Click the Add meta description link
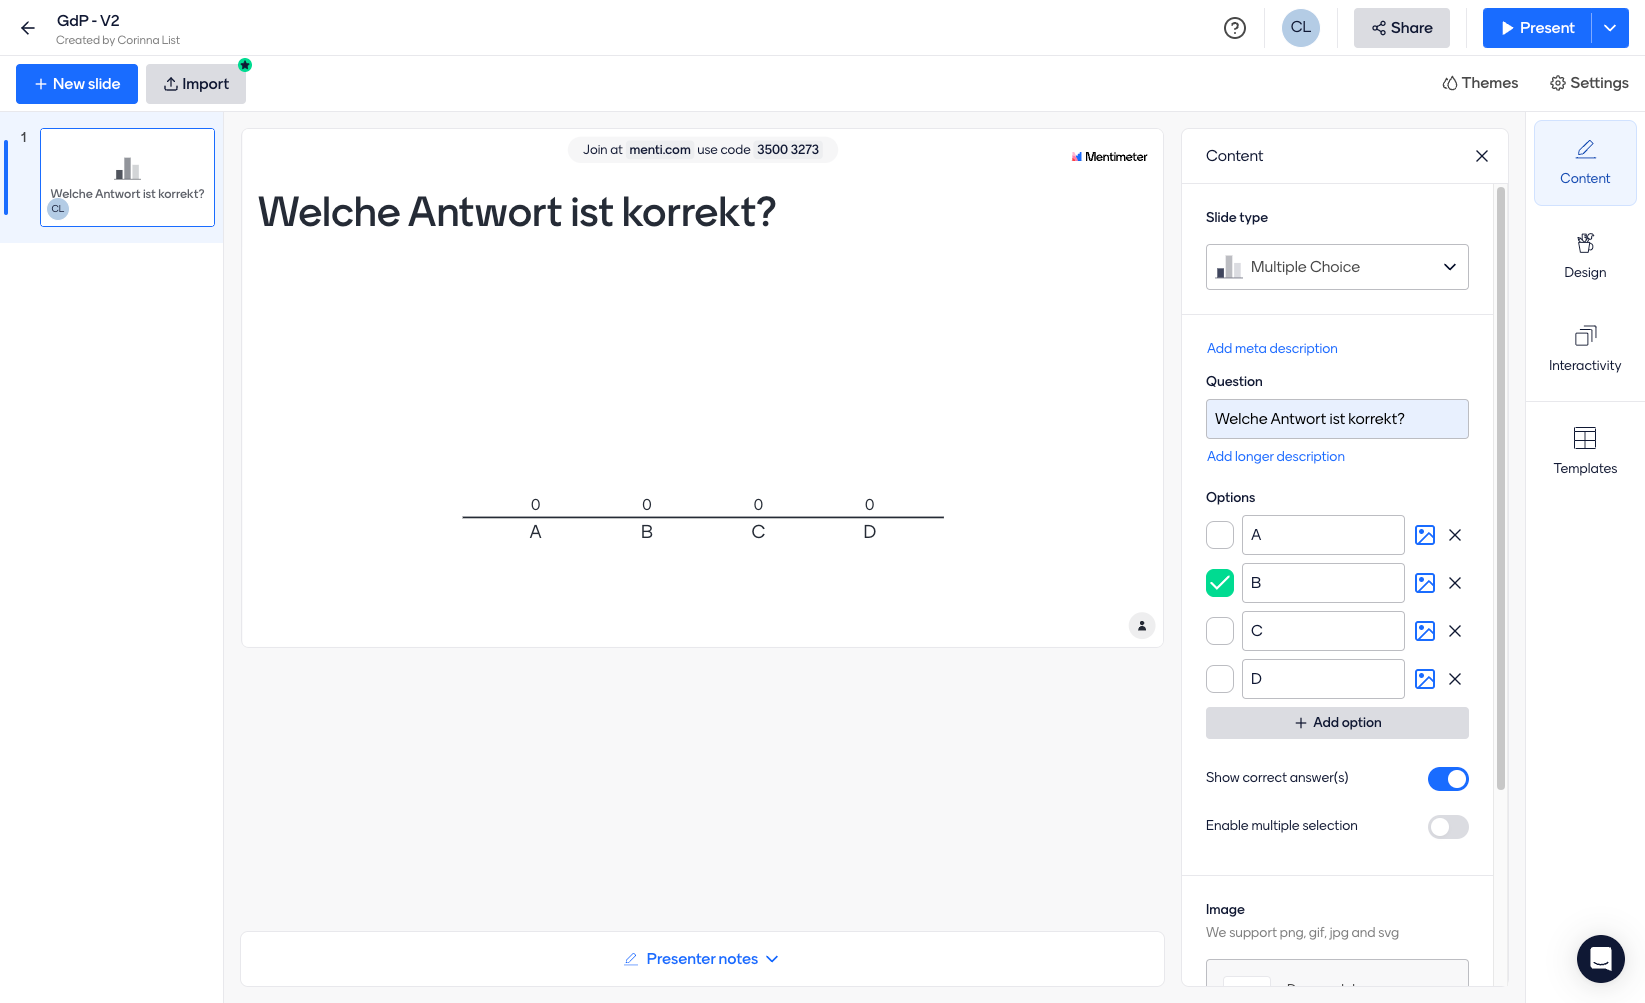 [1272, 348]
